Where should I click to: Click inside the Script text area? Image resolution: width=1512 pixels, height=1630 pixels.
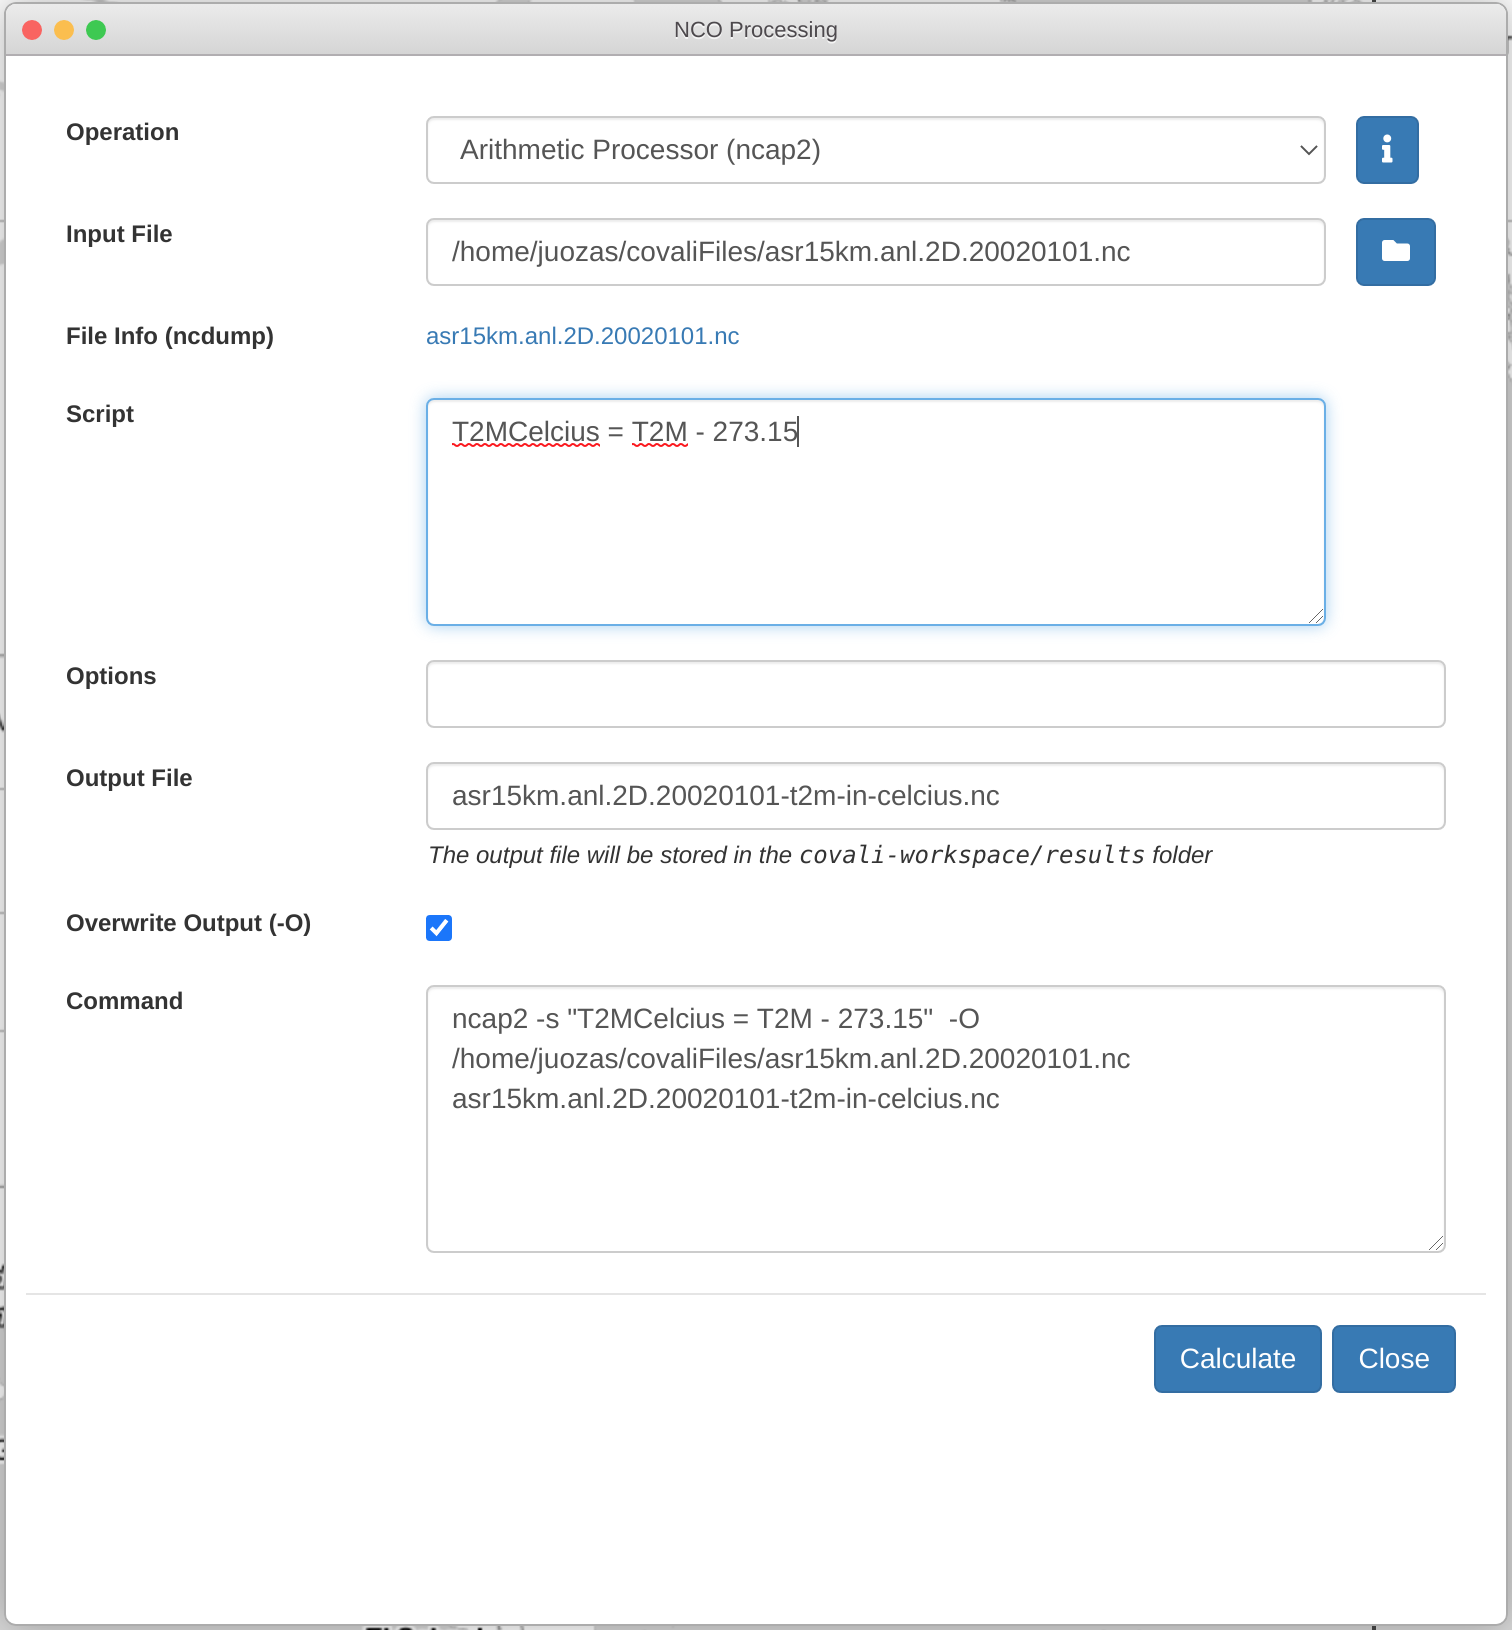pos(876,512)
